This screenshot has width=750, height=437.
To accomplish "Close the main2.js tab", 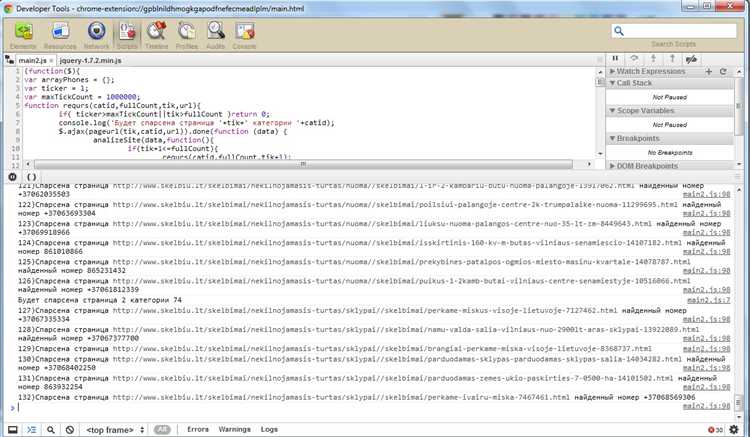I will click(x=51, y=61).
